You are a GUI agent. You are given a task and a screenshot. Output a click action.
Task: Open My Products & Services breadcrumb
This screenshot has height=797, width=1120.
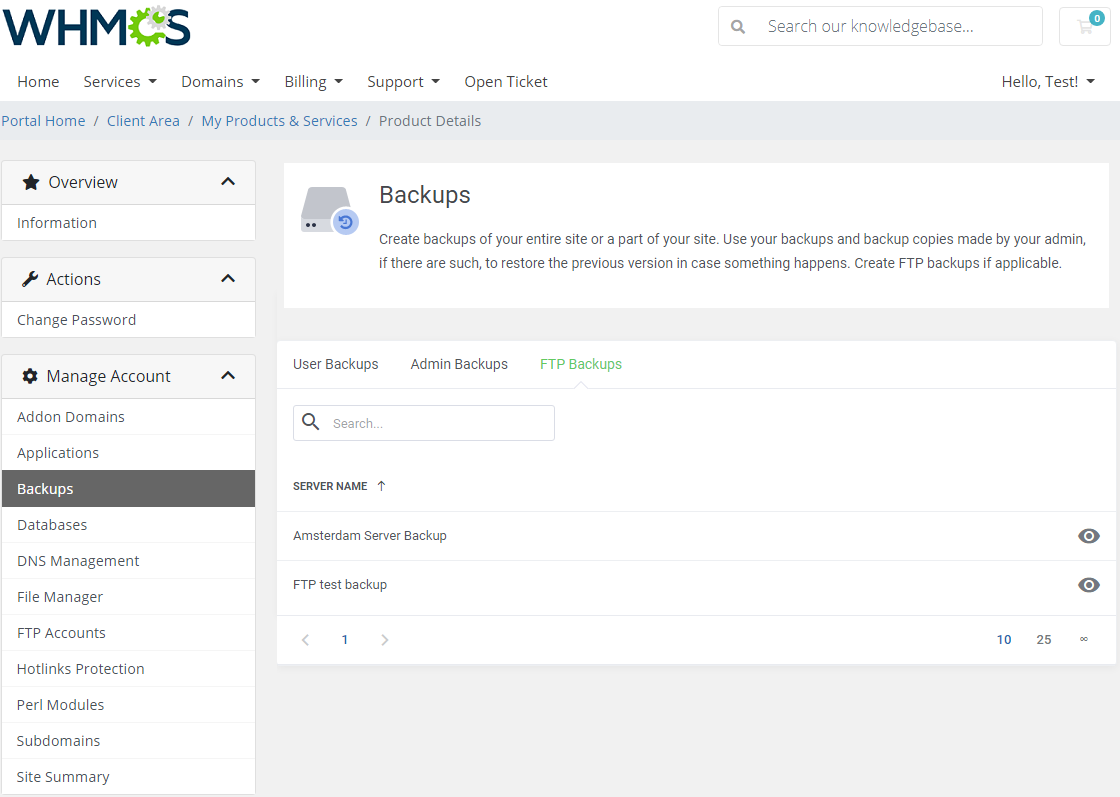[x=279, y=121]
